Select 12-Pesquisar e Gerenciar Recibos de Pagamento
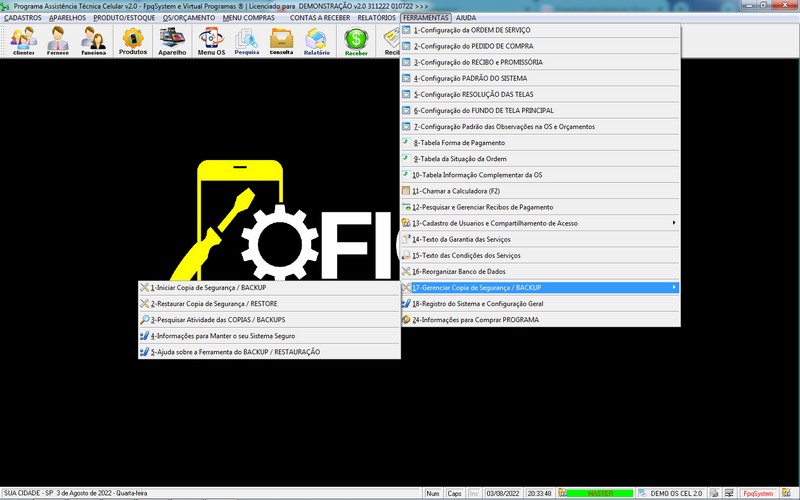 [540, 207]
